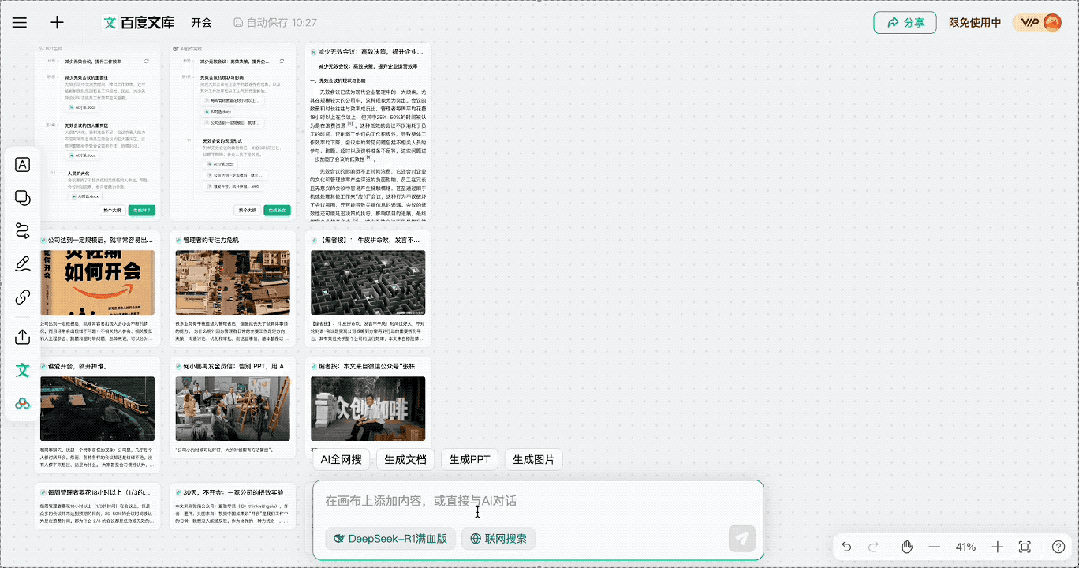Click the white button in second outline card

coord(248,210)
